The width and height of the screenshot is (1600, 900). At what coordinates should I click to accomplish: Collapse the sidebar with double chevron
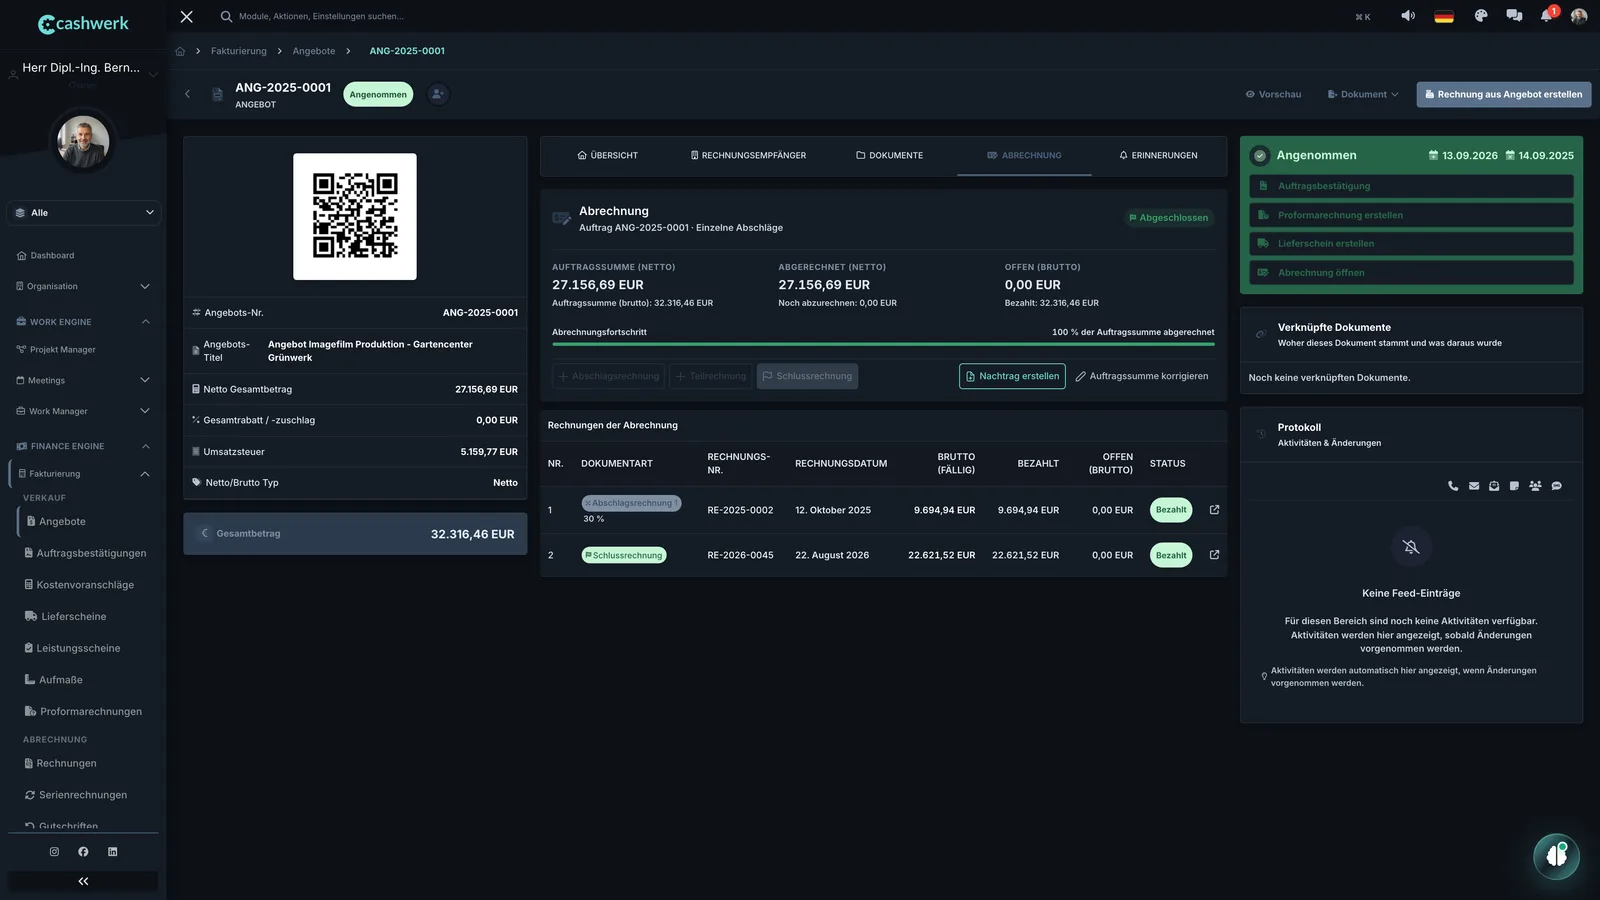83,881
